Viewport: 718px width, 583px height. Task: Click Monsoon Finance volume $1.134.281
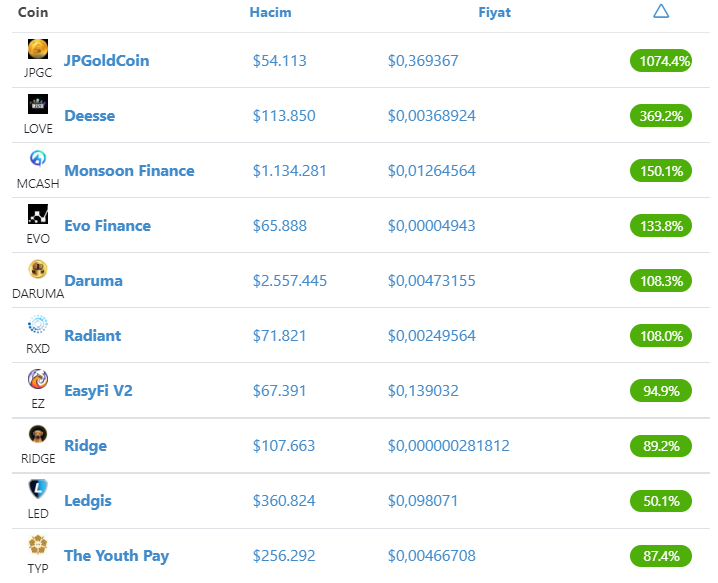[289, 170]
